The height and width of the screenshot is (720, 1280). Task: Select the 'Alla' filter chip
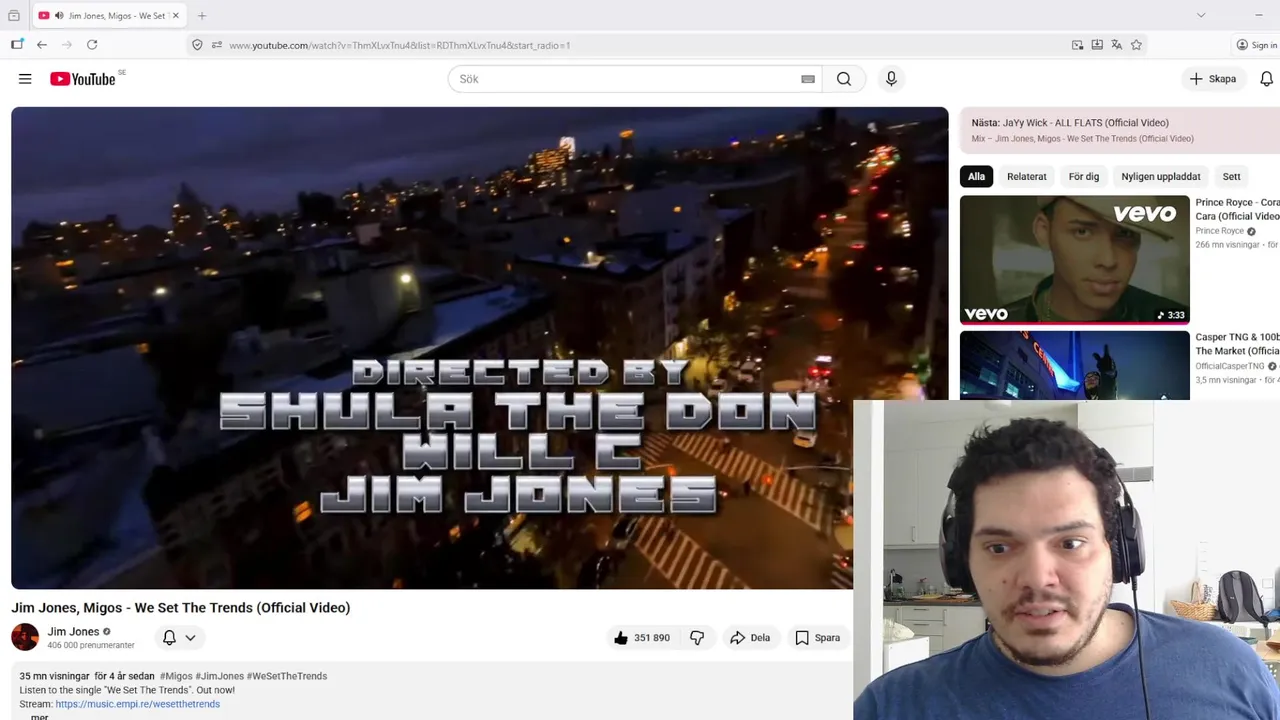pyautogui.click(x=976, y=177)
